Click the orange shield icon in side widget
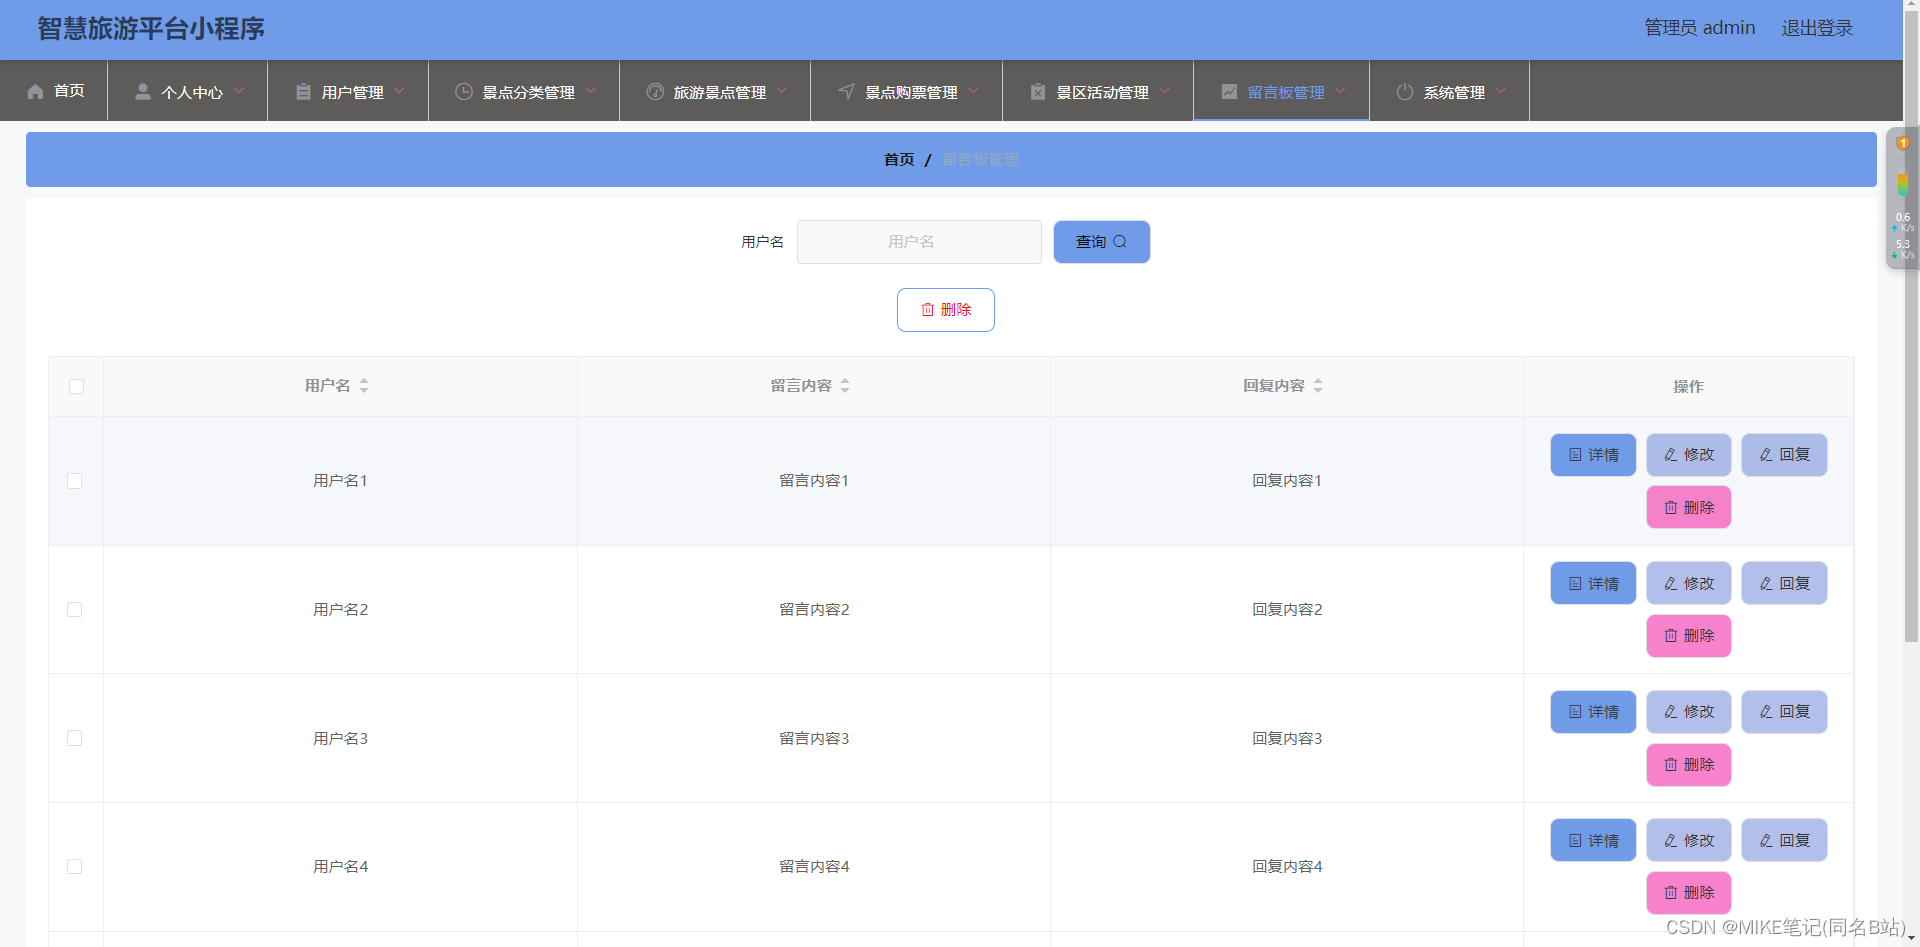1920x947 pixels. tap(1903, 144)
